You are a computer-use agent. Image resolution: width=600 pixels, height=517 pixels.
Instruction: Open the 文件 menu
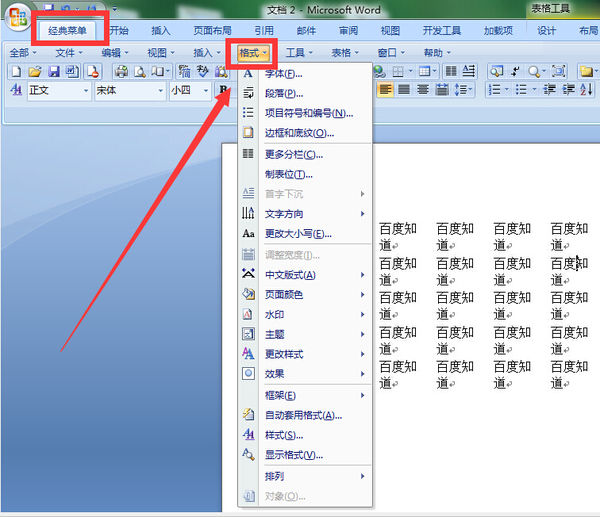point(69,53)
